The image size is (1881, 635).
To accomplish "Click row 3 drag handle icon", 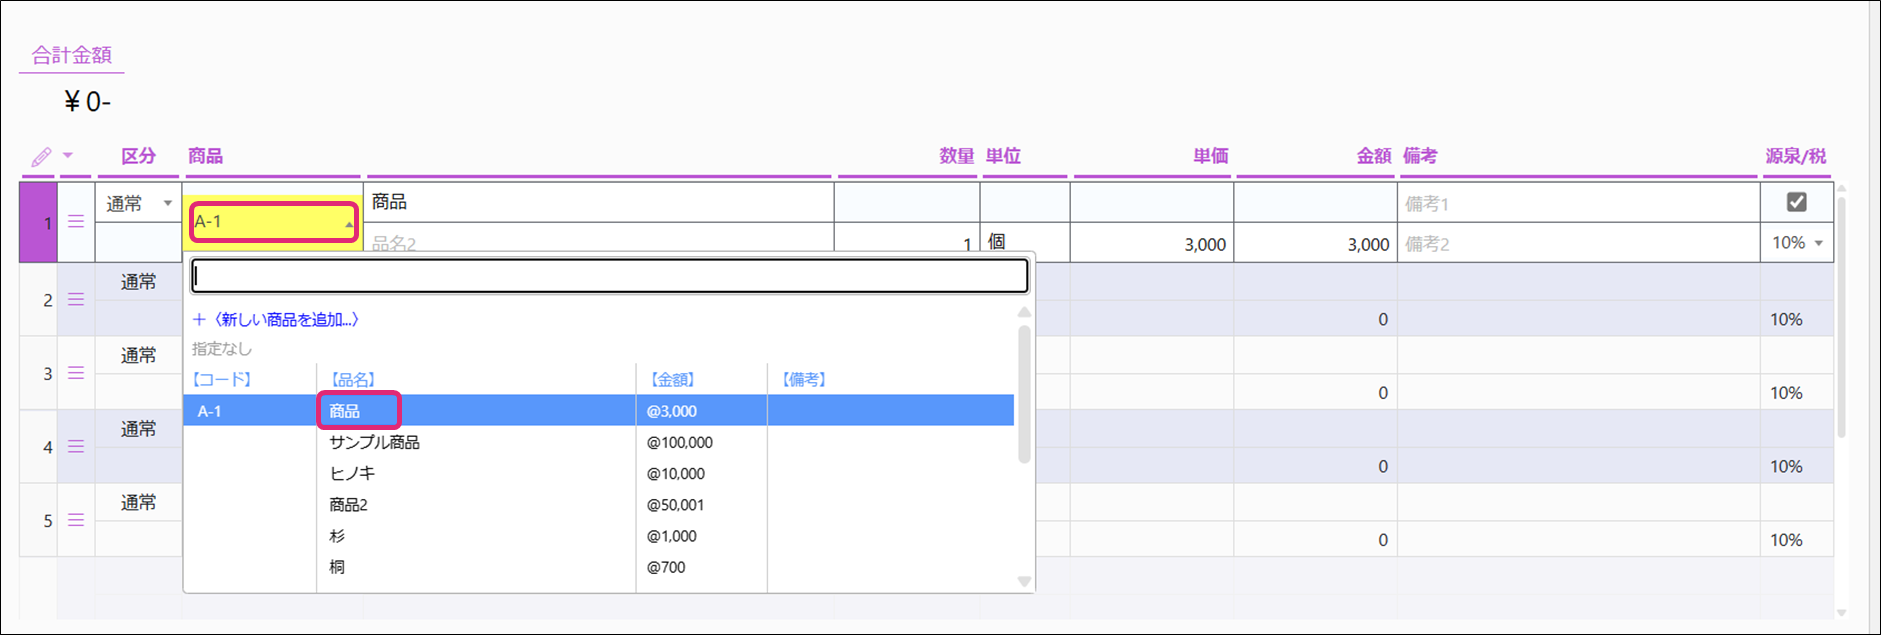I will (76, 373).
